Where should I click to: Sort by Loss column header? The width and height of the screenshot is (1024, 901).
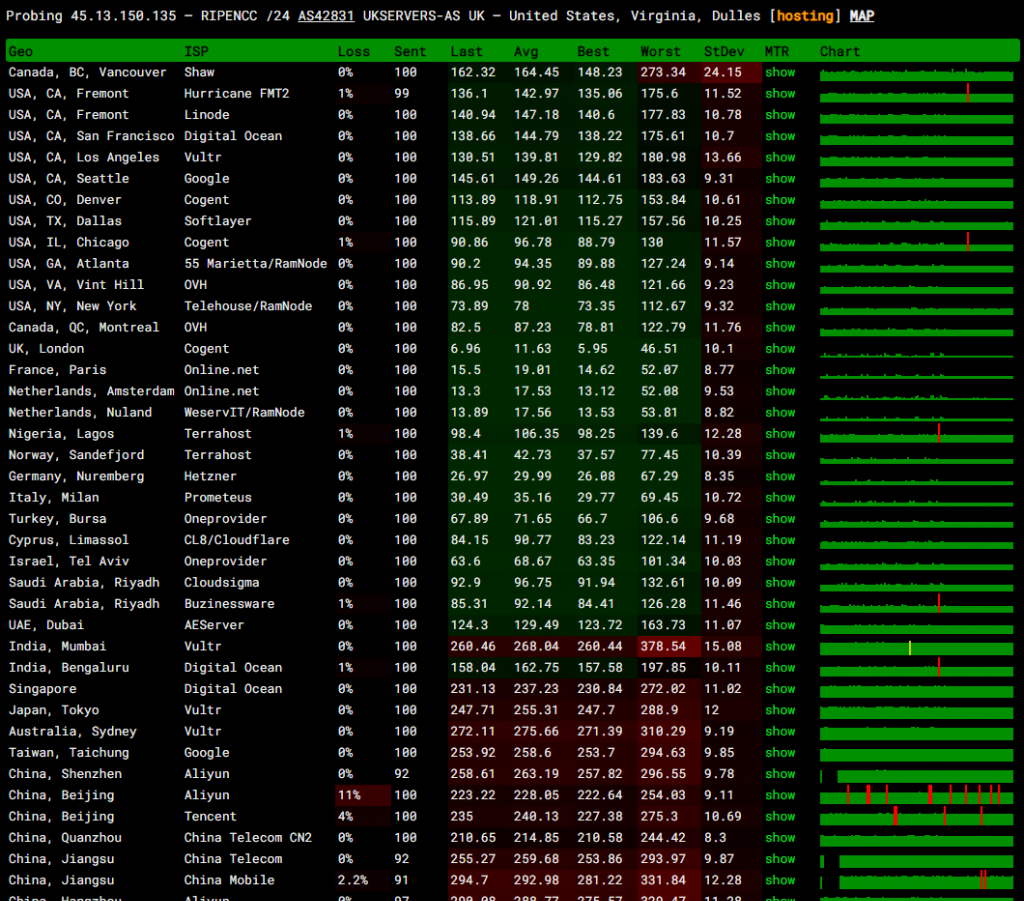(353, 52)
